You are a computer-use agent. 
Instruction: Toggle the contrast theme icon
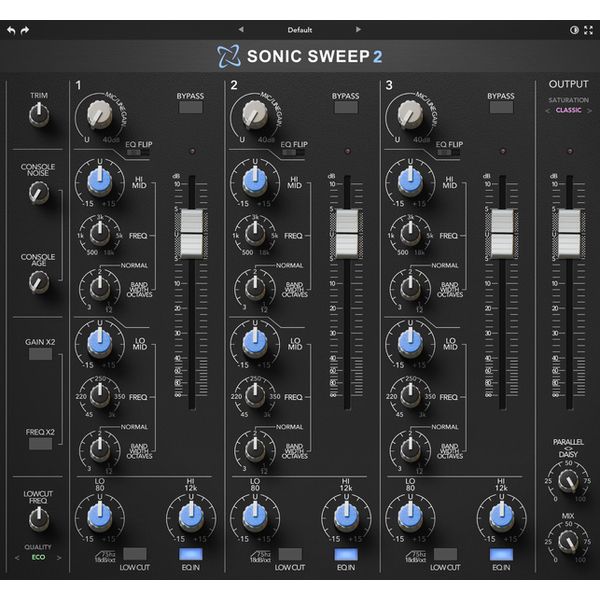point(573,30)
